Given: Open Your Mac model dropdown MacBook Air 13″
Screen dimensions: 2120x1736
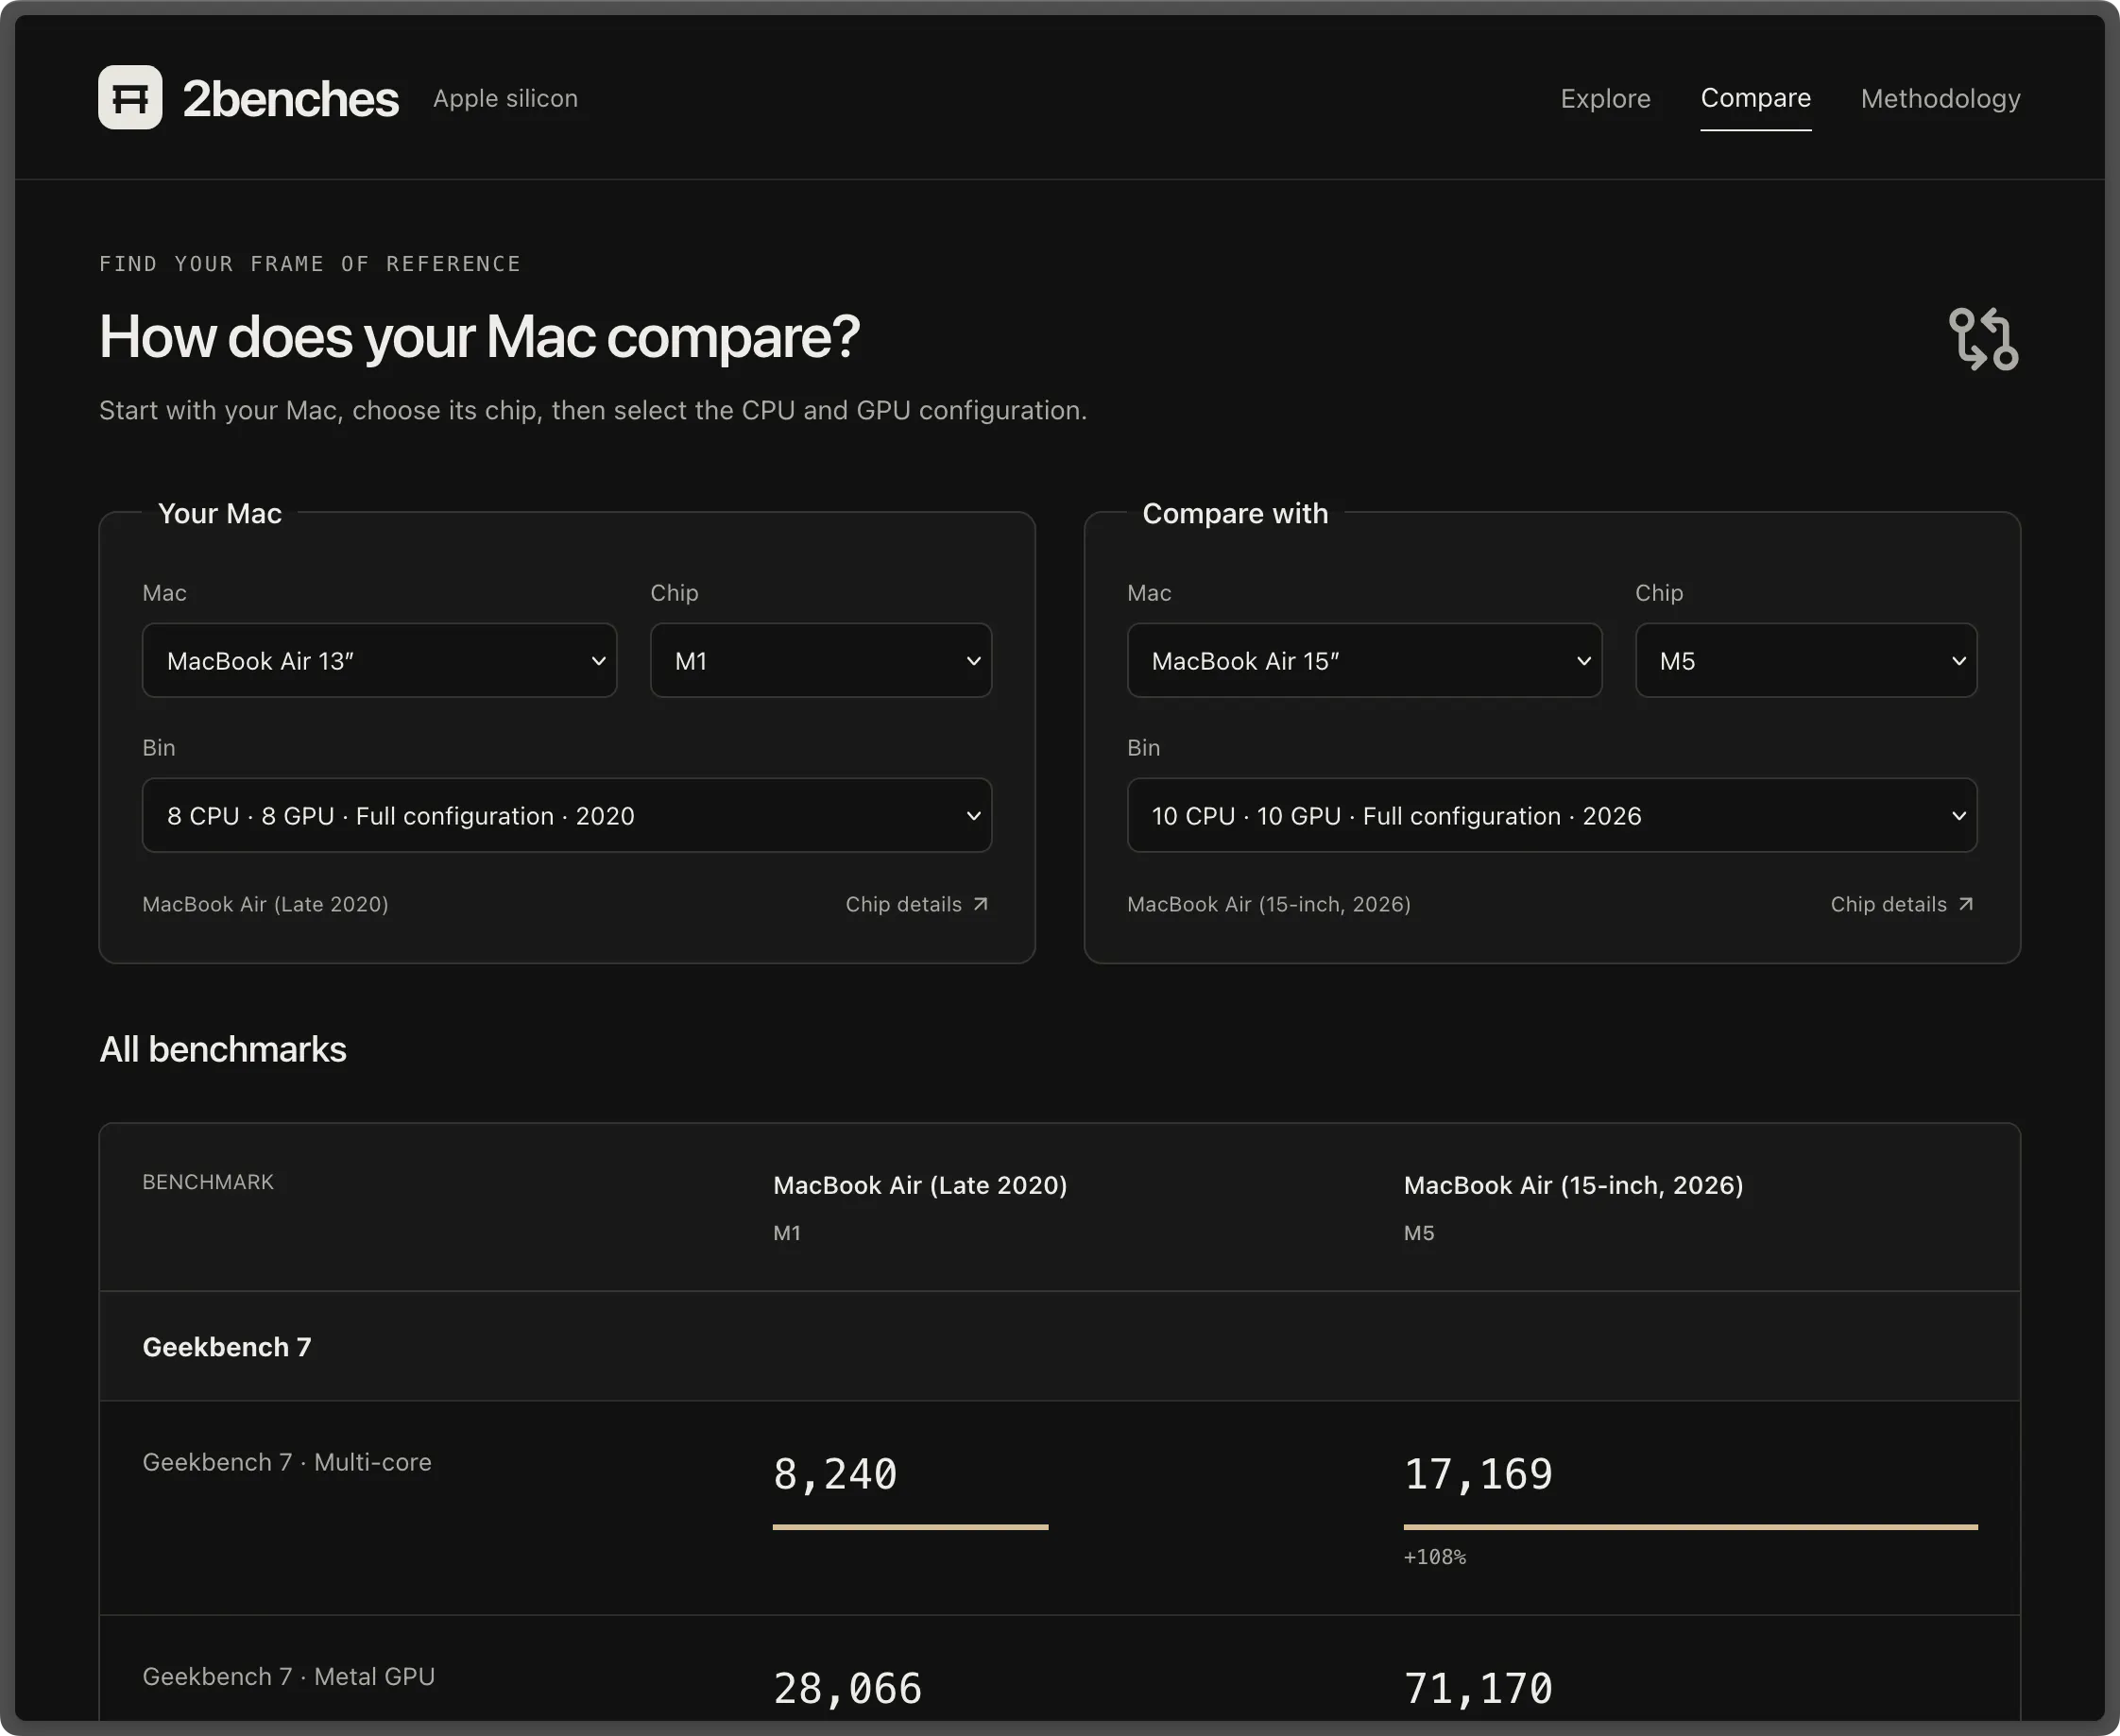Looking at the screenshot, I should [379, 661].
